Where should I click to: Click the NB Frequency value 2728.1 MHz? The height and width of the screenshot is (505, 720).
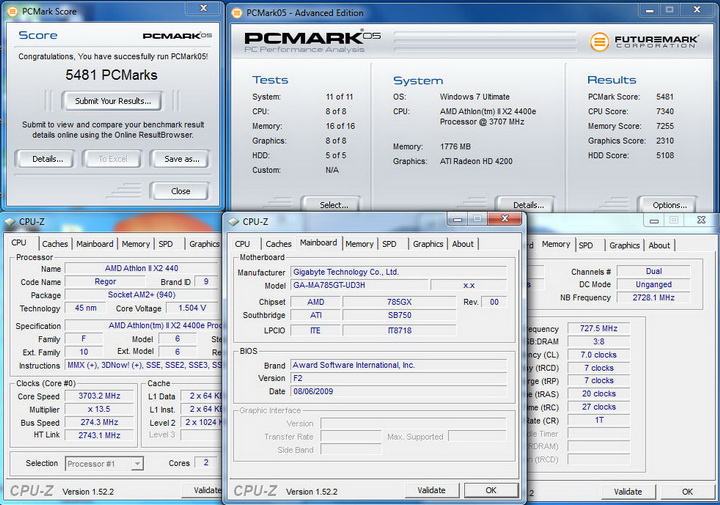[x=653, y=298]
